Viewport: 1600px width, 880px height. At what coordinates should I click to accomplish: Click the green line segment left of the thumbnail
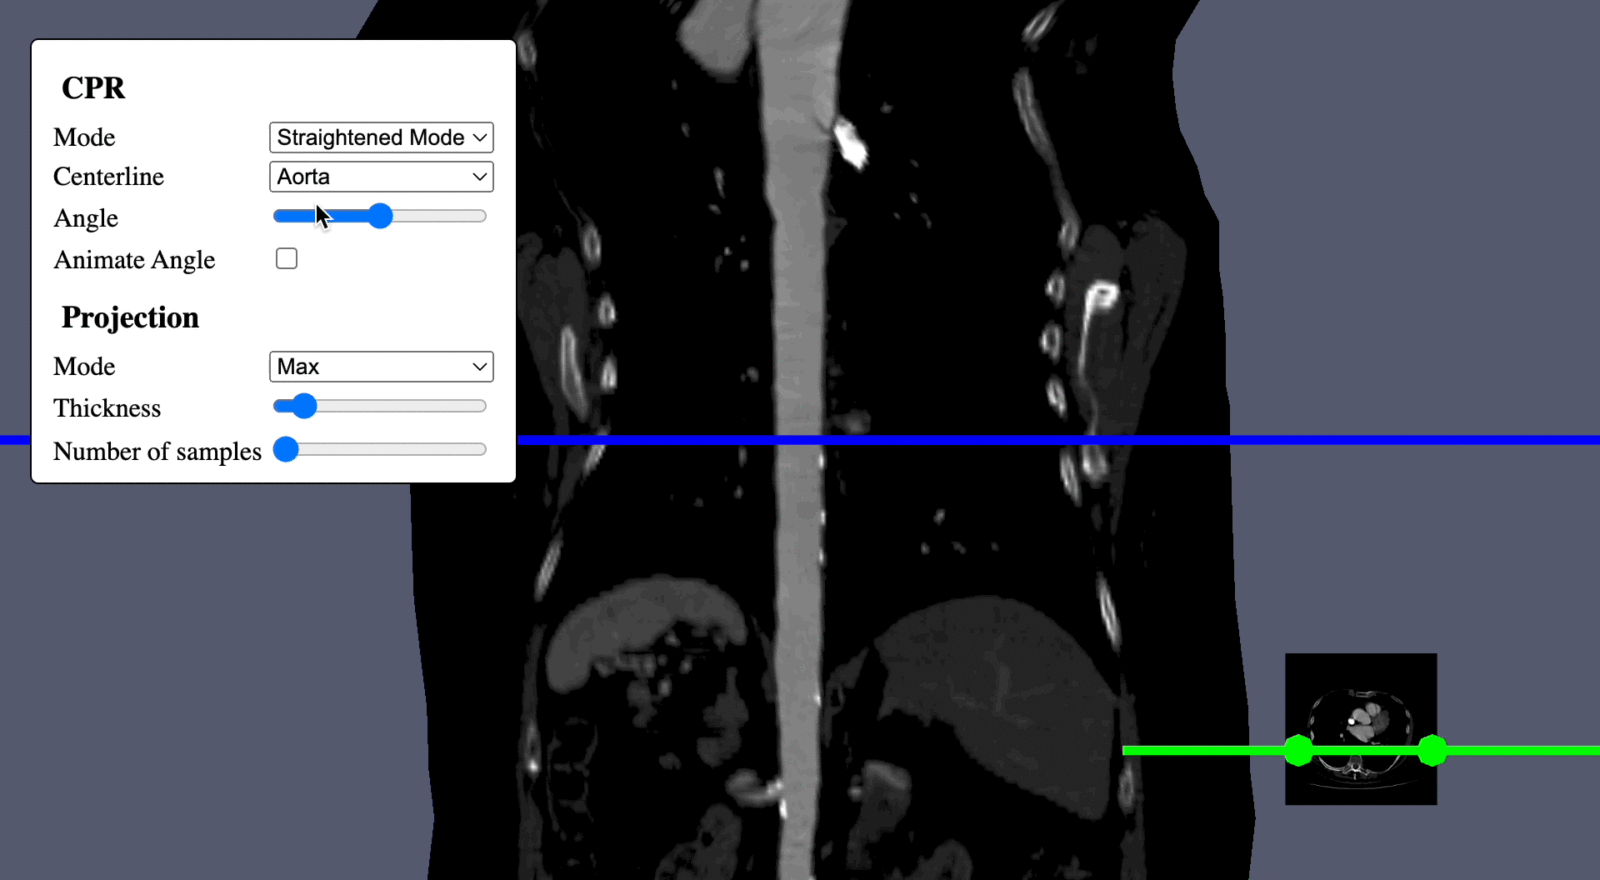(x=1200, y=750)
